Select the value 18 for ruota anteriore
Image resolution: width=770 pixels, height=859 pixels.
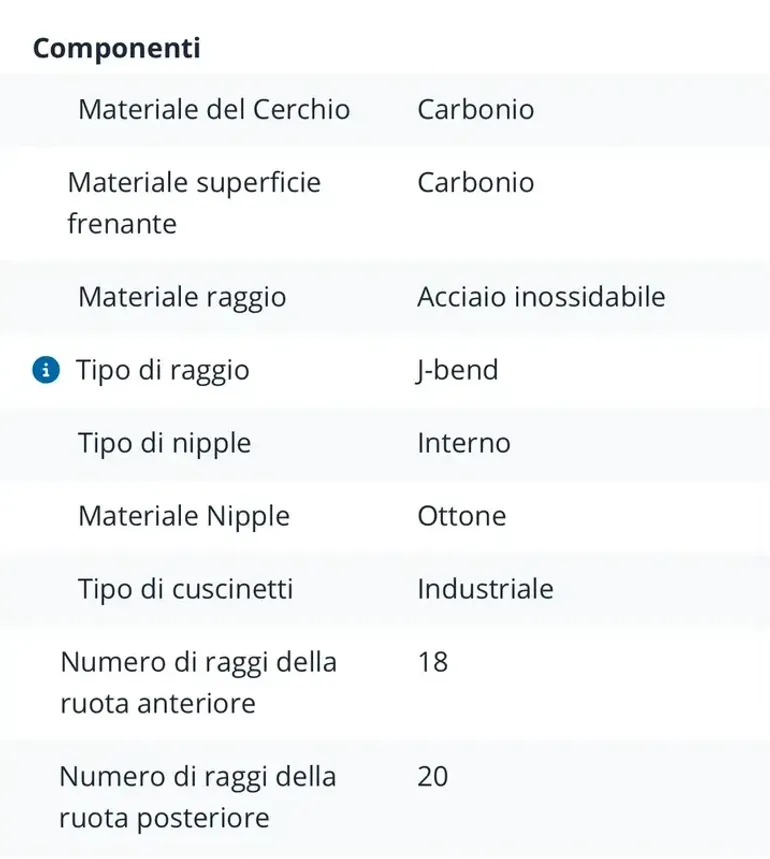tap(433, 662)
